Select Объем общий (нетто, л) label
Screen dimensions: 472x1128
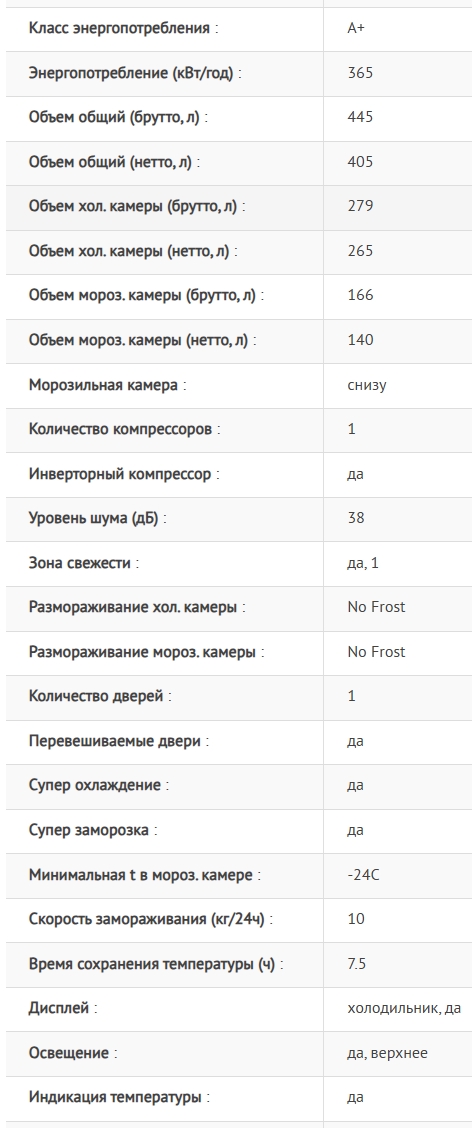114,162
